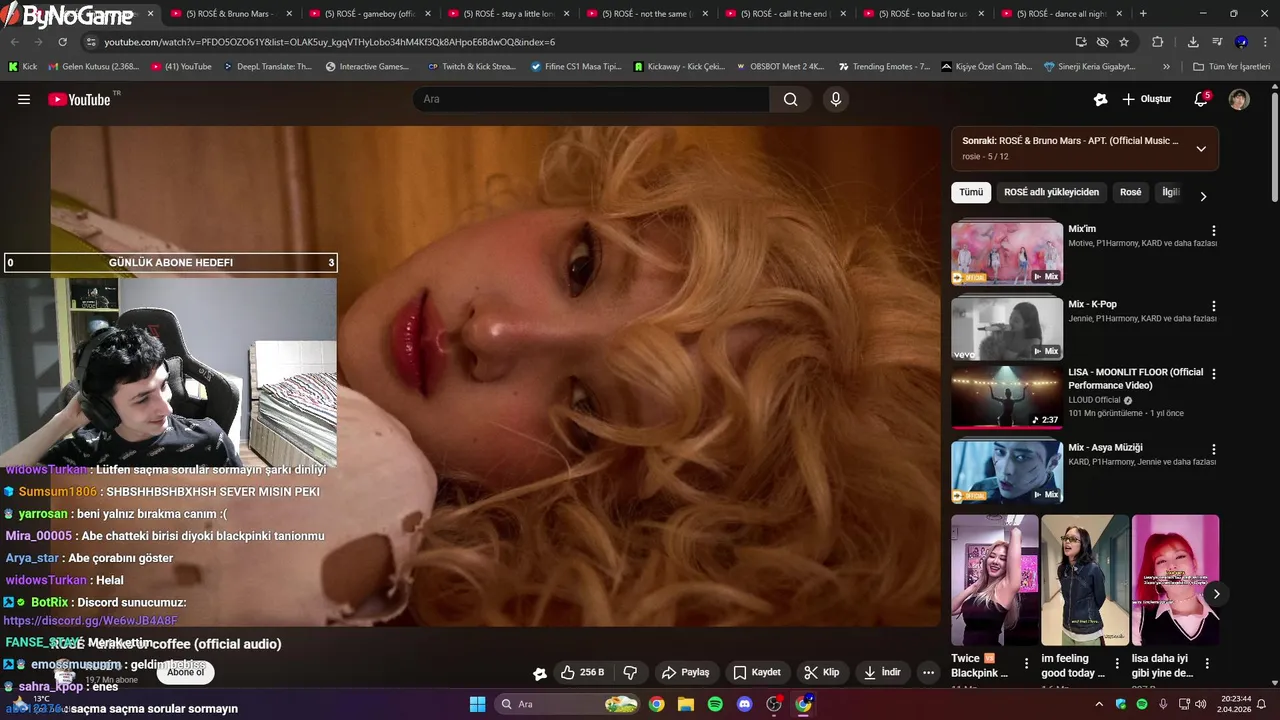Bookmark this page with star icon
Viewport: 1280px width, 720px height.
[1124, 42]
